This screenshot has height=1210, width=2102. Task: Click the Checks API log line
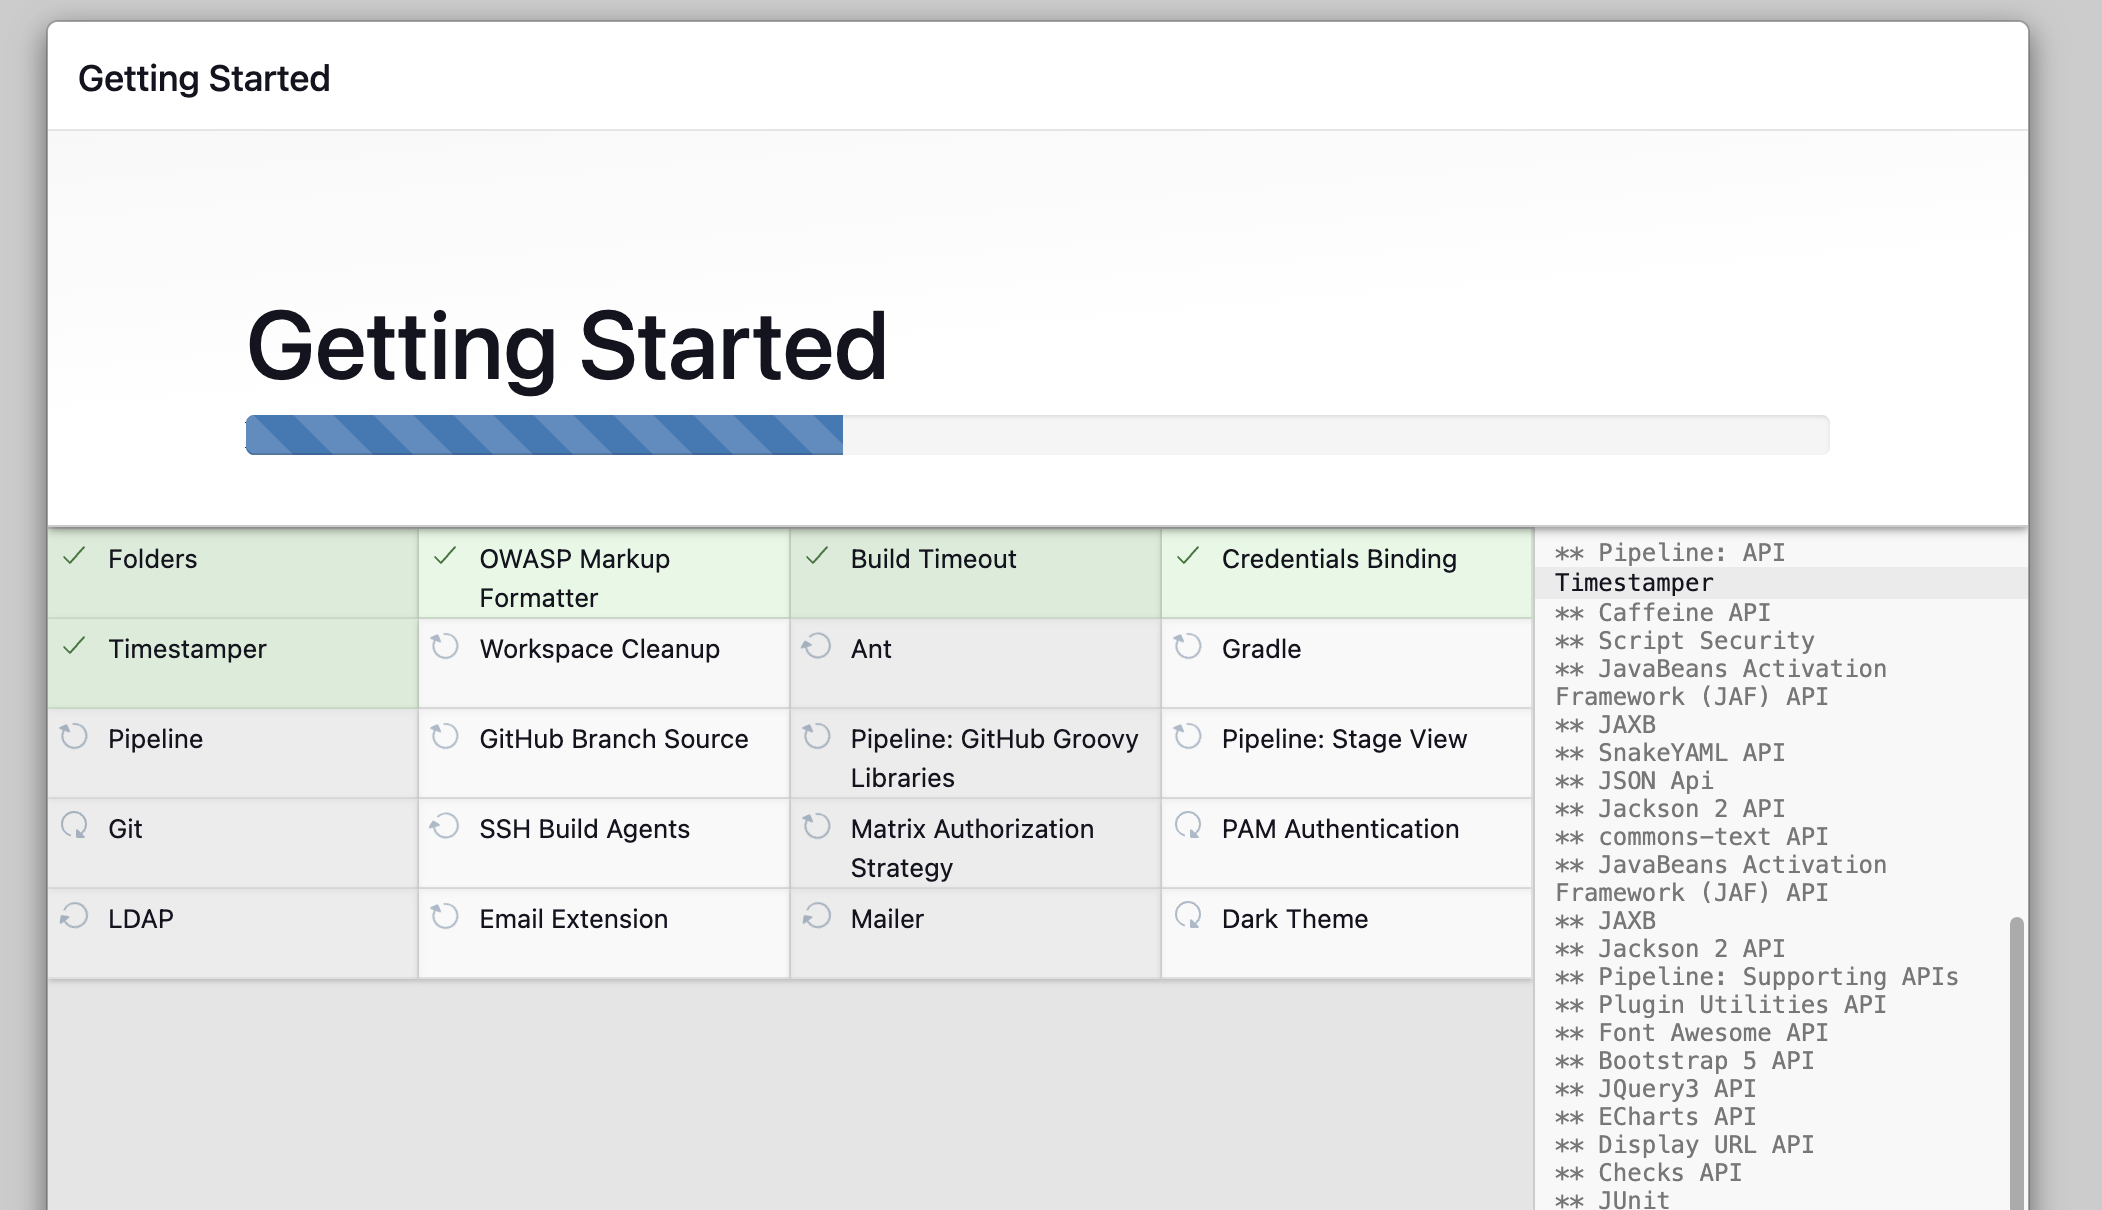1649,1173
